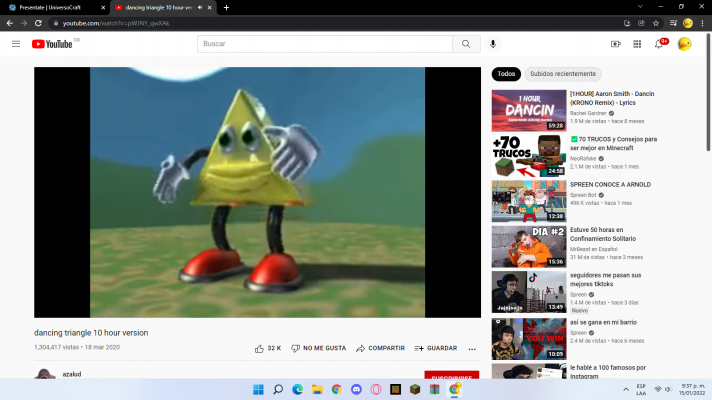Open the account avatar menu
Viewport: 712px width, 400px height.
click(684, 44)
